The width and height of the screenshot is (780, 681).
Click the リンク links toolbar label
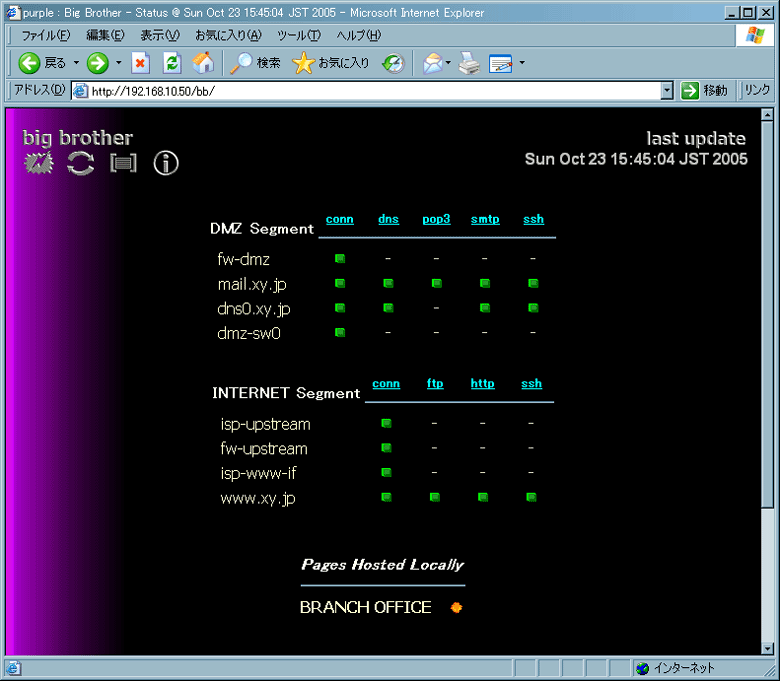tap(757, 91)
